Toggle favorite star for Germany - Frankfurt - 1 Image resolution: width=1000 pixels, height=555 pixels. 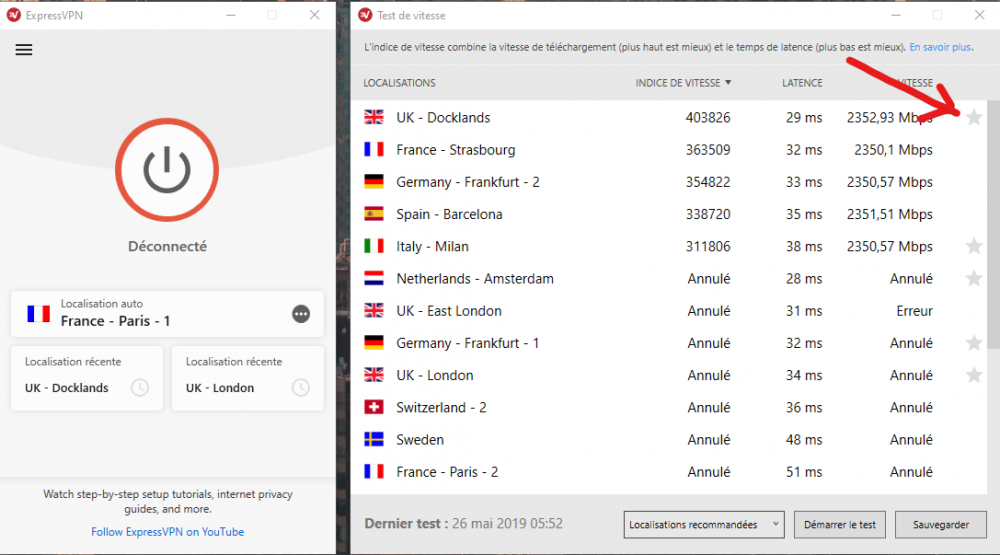pos(974,343)
